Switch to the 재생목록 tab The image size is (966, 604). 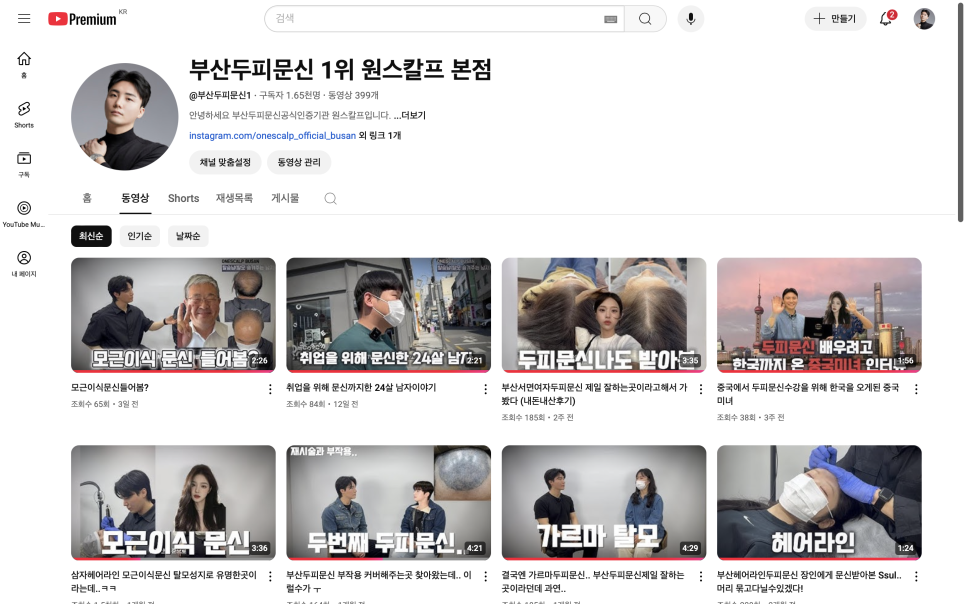(234, 198)
